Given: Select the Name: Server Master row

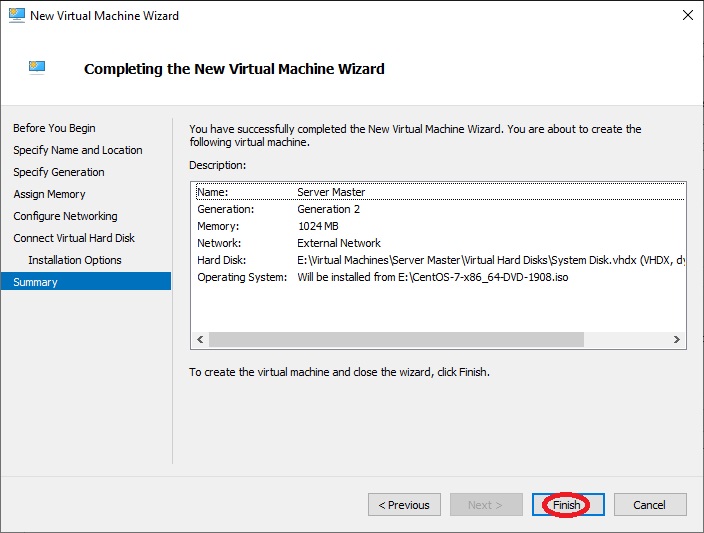Looking at the screenshot, I should tap(440, 192).
